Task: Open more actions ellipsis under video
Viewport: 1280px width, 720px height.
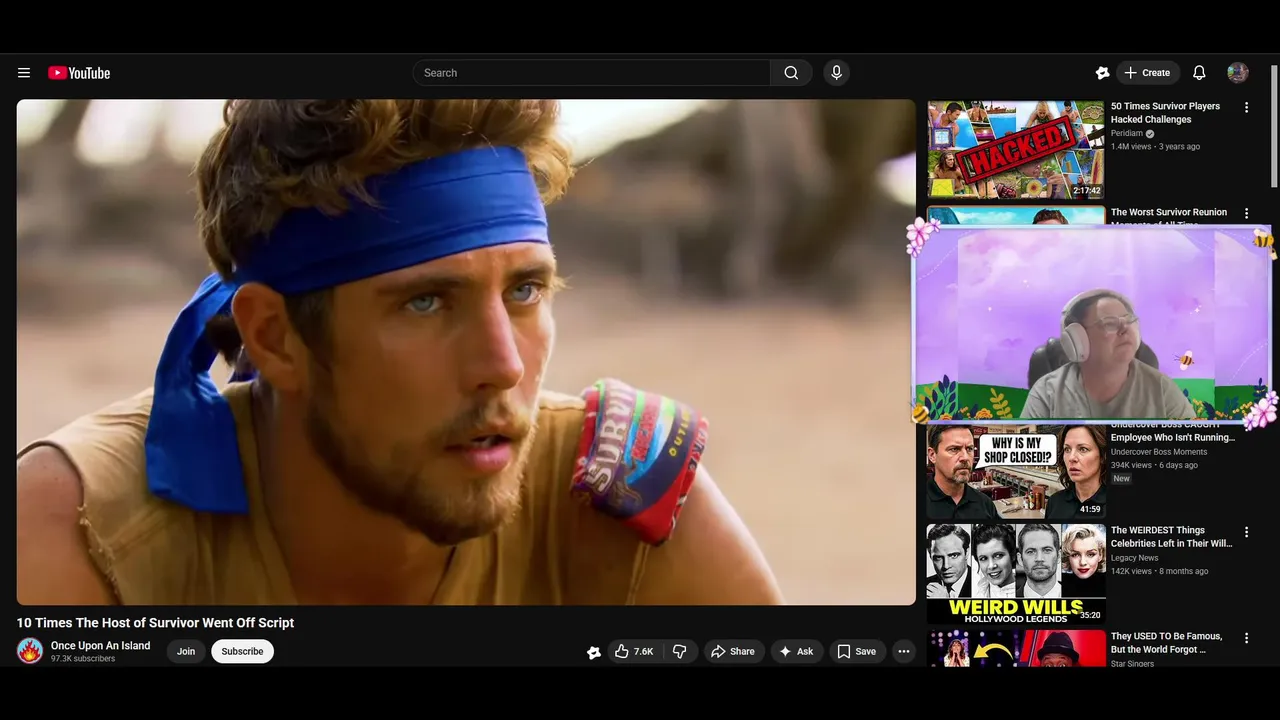Action: click(904, 651)
